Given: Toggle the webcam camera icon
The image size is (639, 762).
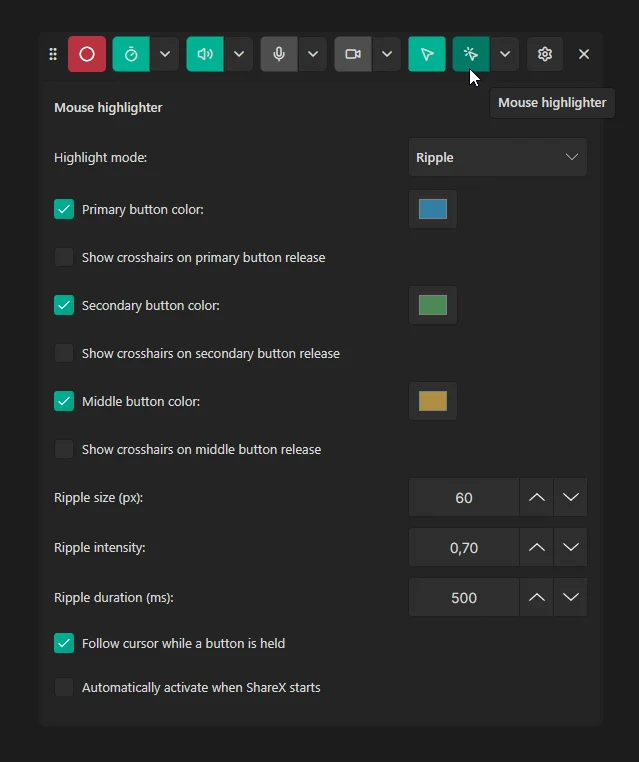Looking at the screenshot, I should click(353, 54).
